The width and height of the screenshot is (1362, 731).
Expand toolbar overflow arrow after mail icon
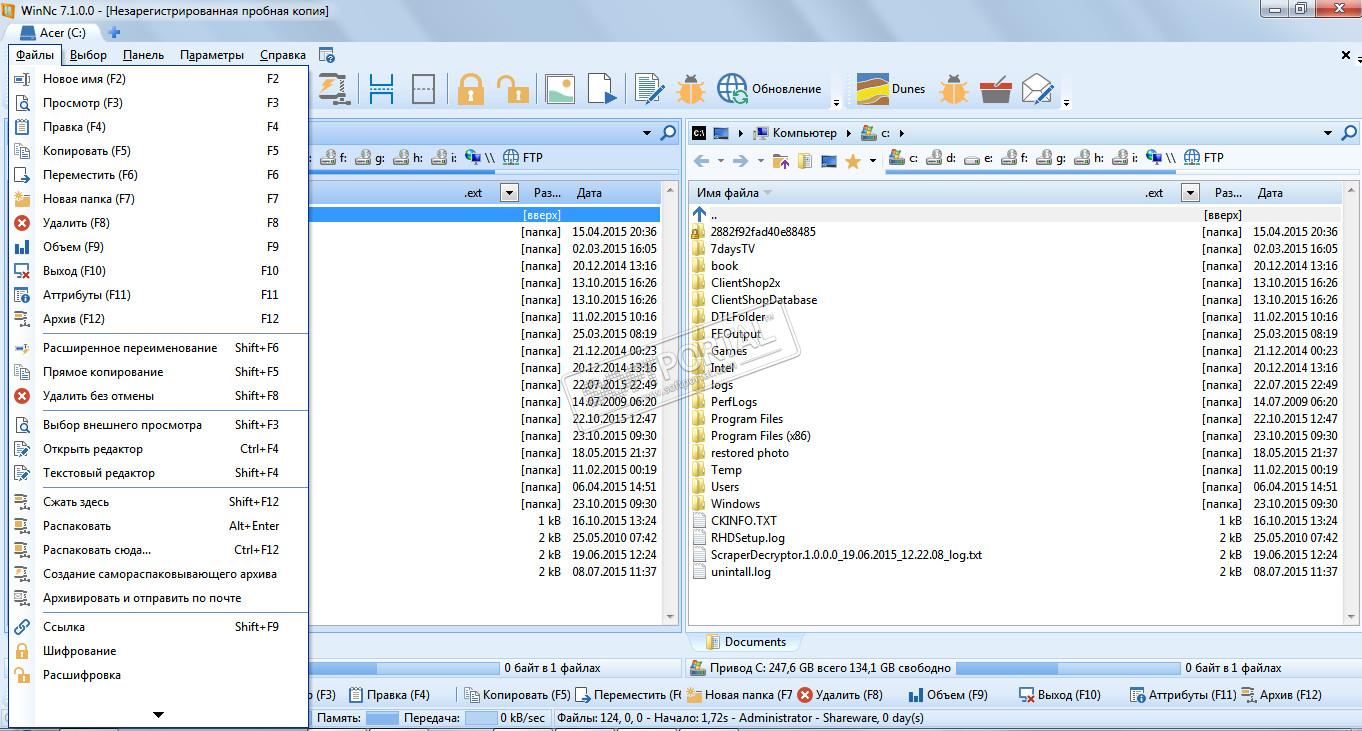click(1066, 102)
